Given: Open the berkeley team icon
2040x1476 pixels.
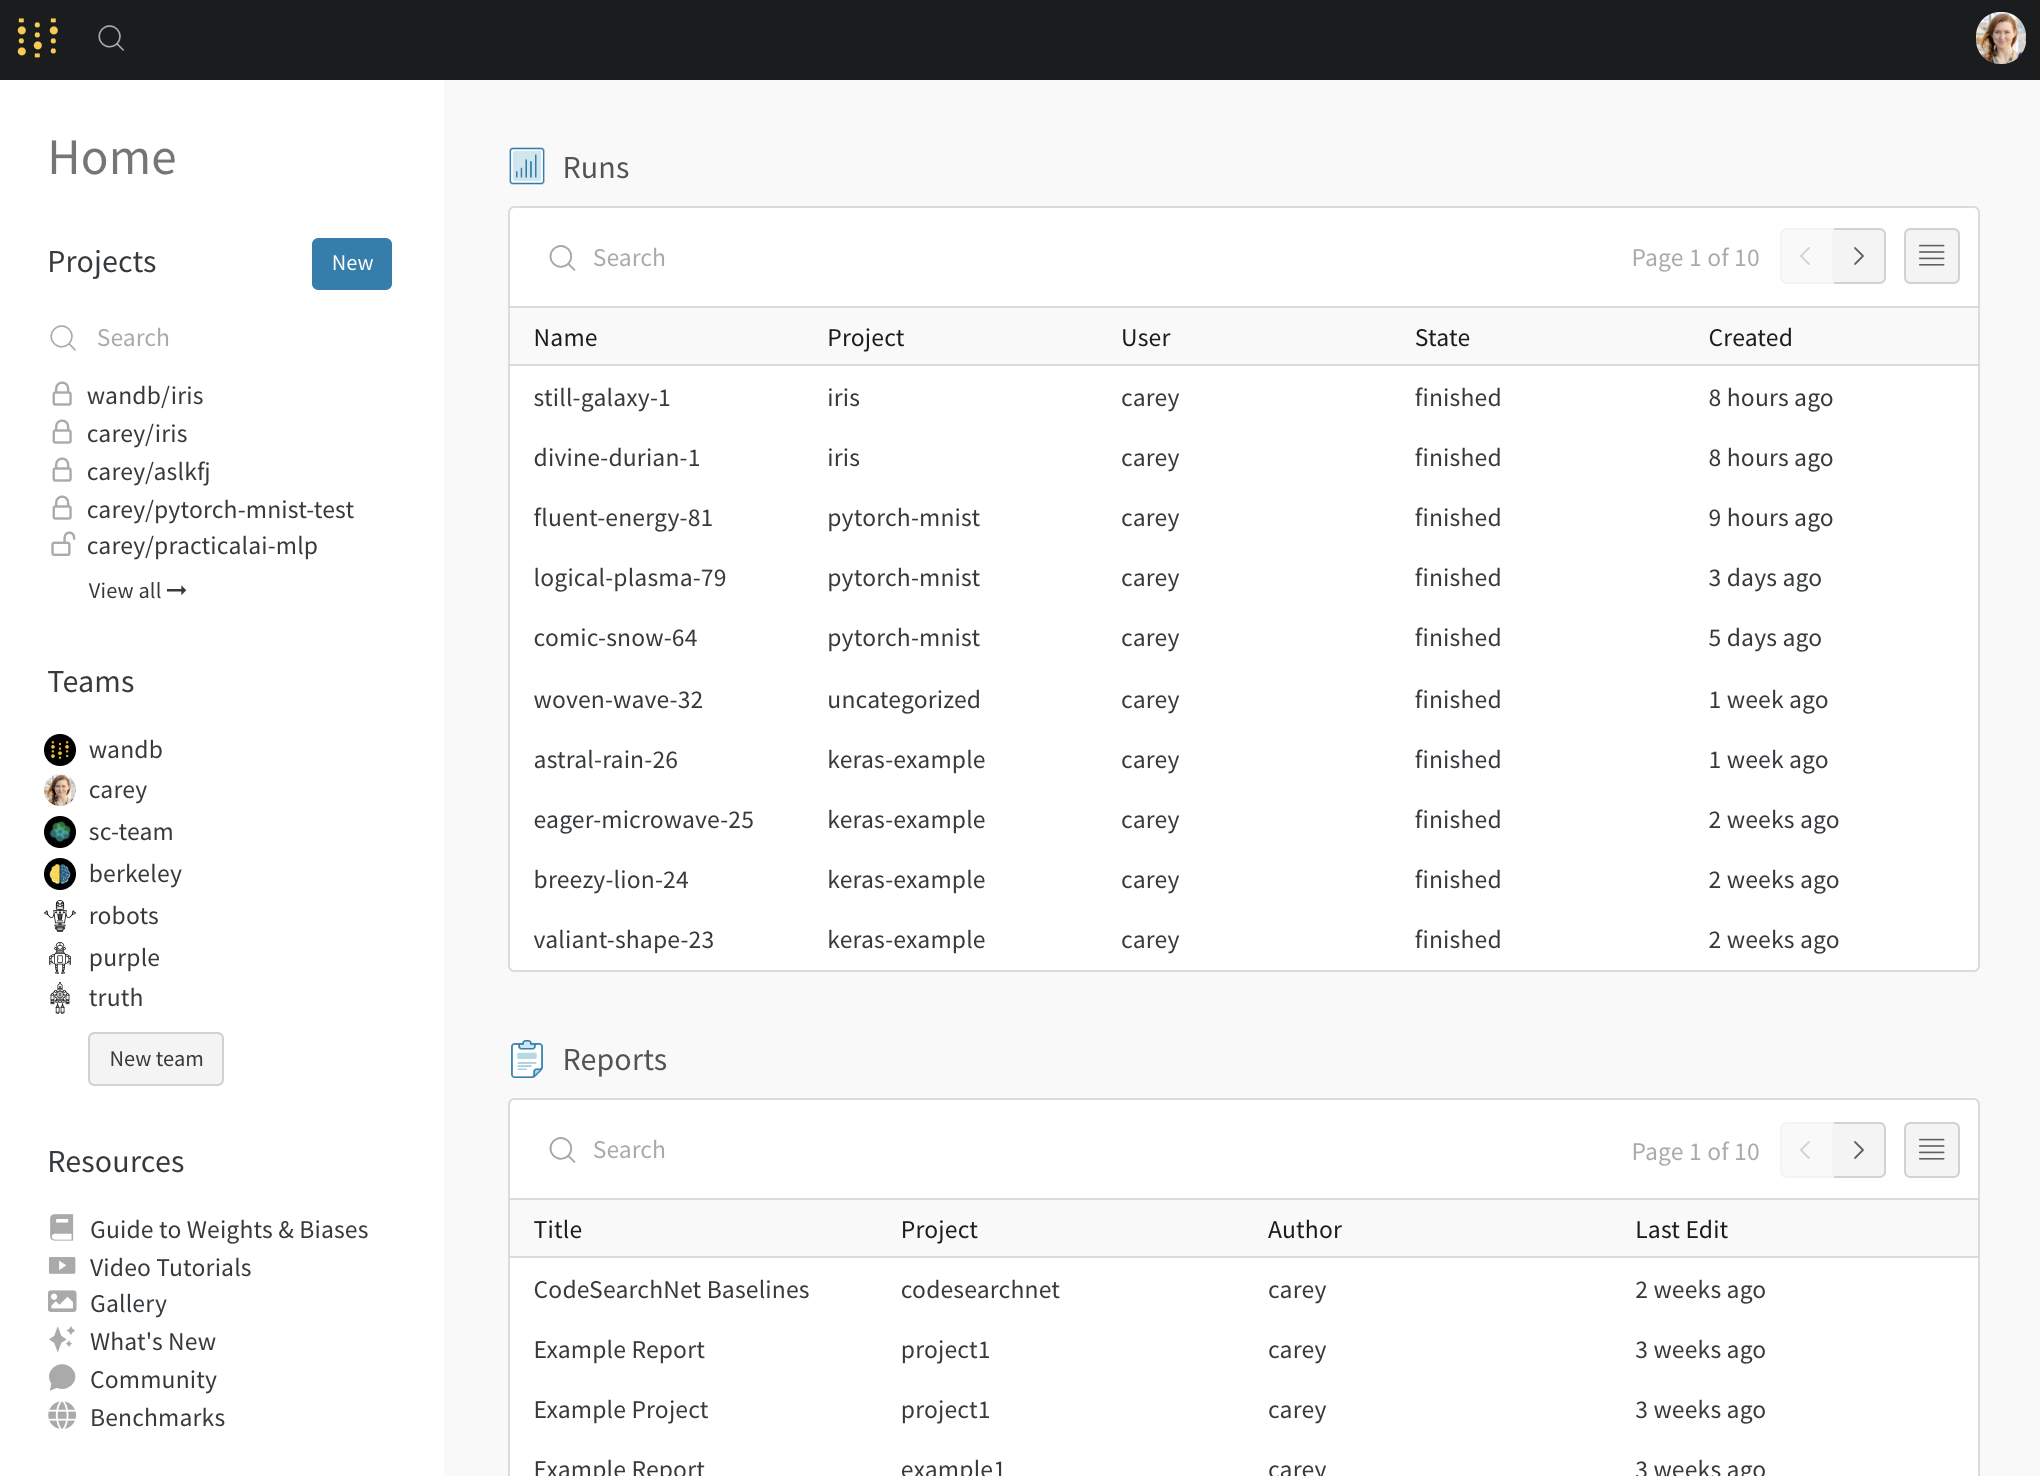Looking at the screenshot, I should 60,874.
